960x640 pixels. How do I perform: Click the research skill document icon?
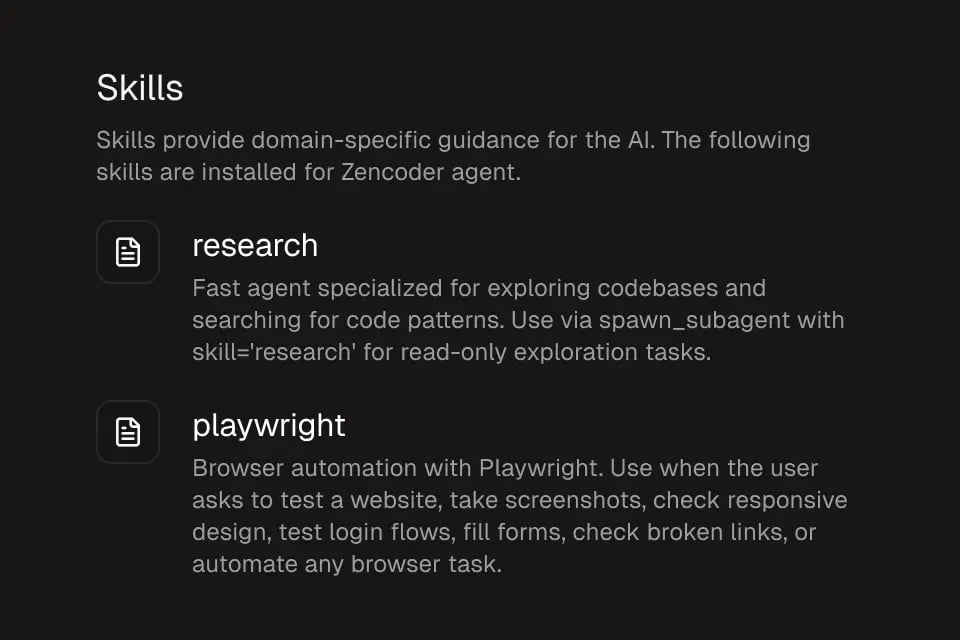(x=128, y=252)
